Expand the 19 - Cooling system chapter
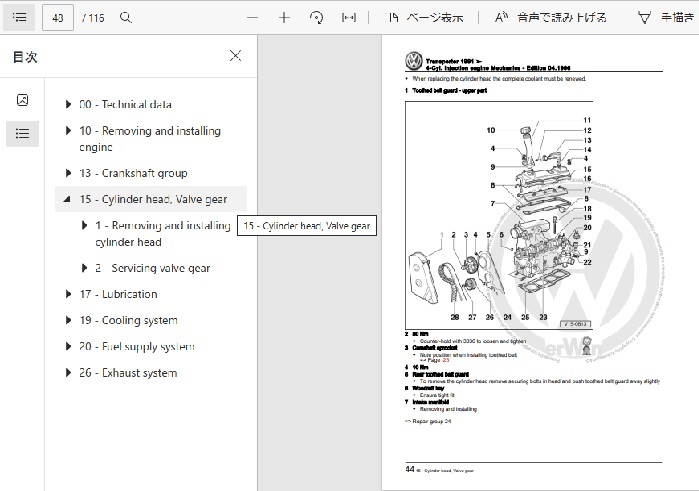 point(68,320)
